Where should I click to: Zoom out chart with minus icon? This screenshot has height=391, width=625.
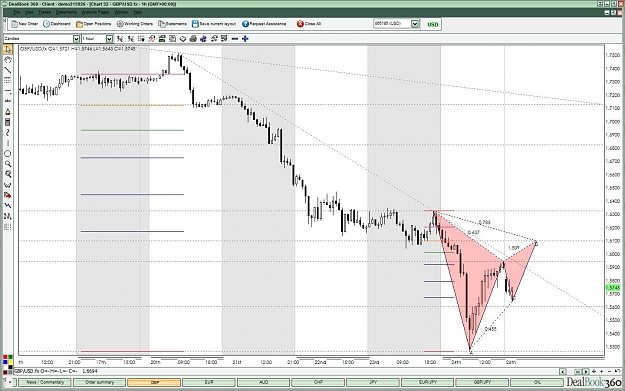point(235,39)
